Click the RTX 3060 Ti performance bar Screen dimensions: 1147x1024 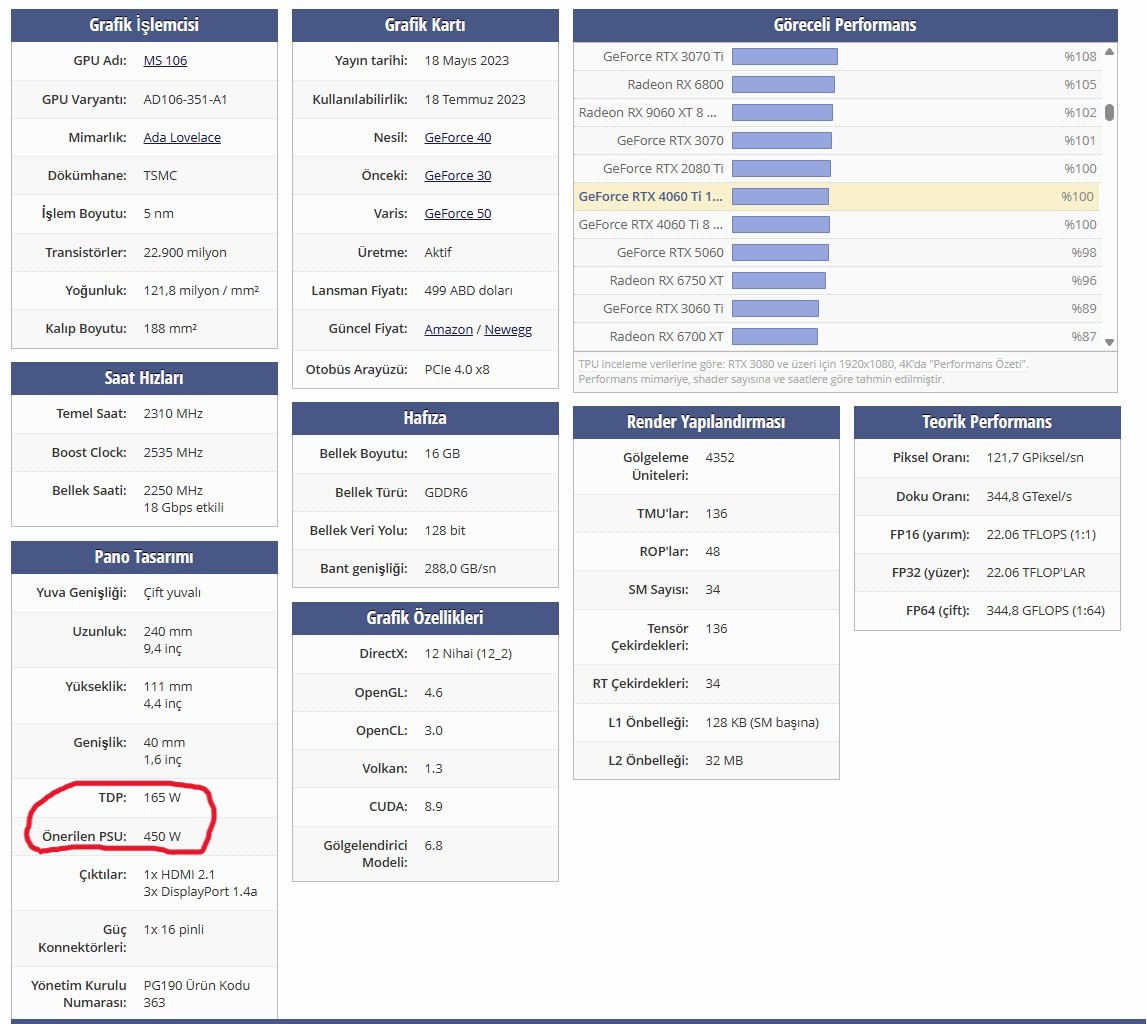[775, 309]
